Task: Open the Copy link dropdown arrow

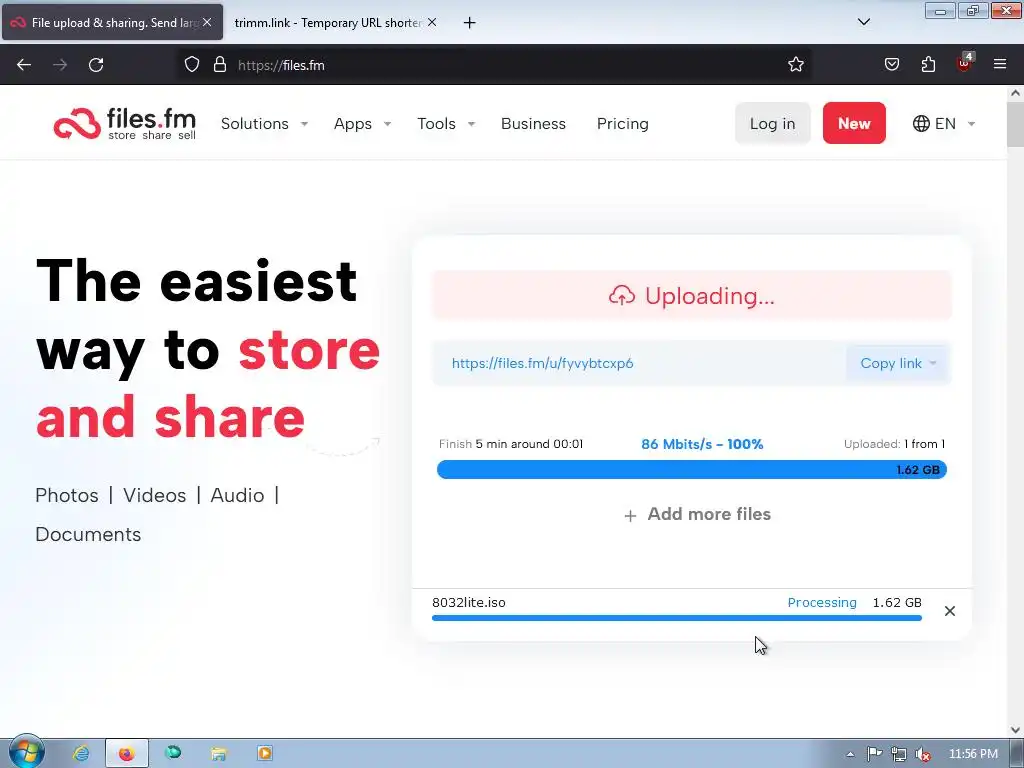Action: click(933, 363)
